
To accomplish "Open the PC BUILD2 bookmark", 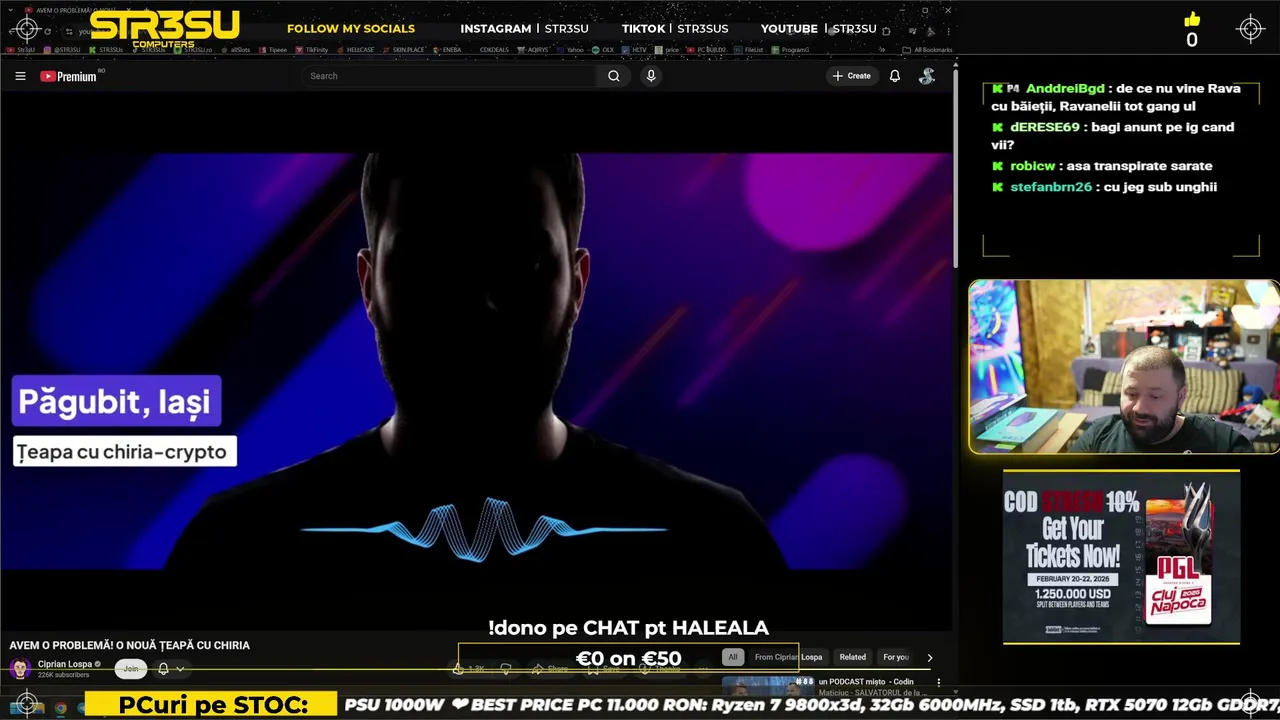I will click(x=706, y=49).
